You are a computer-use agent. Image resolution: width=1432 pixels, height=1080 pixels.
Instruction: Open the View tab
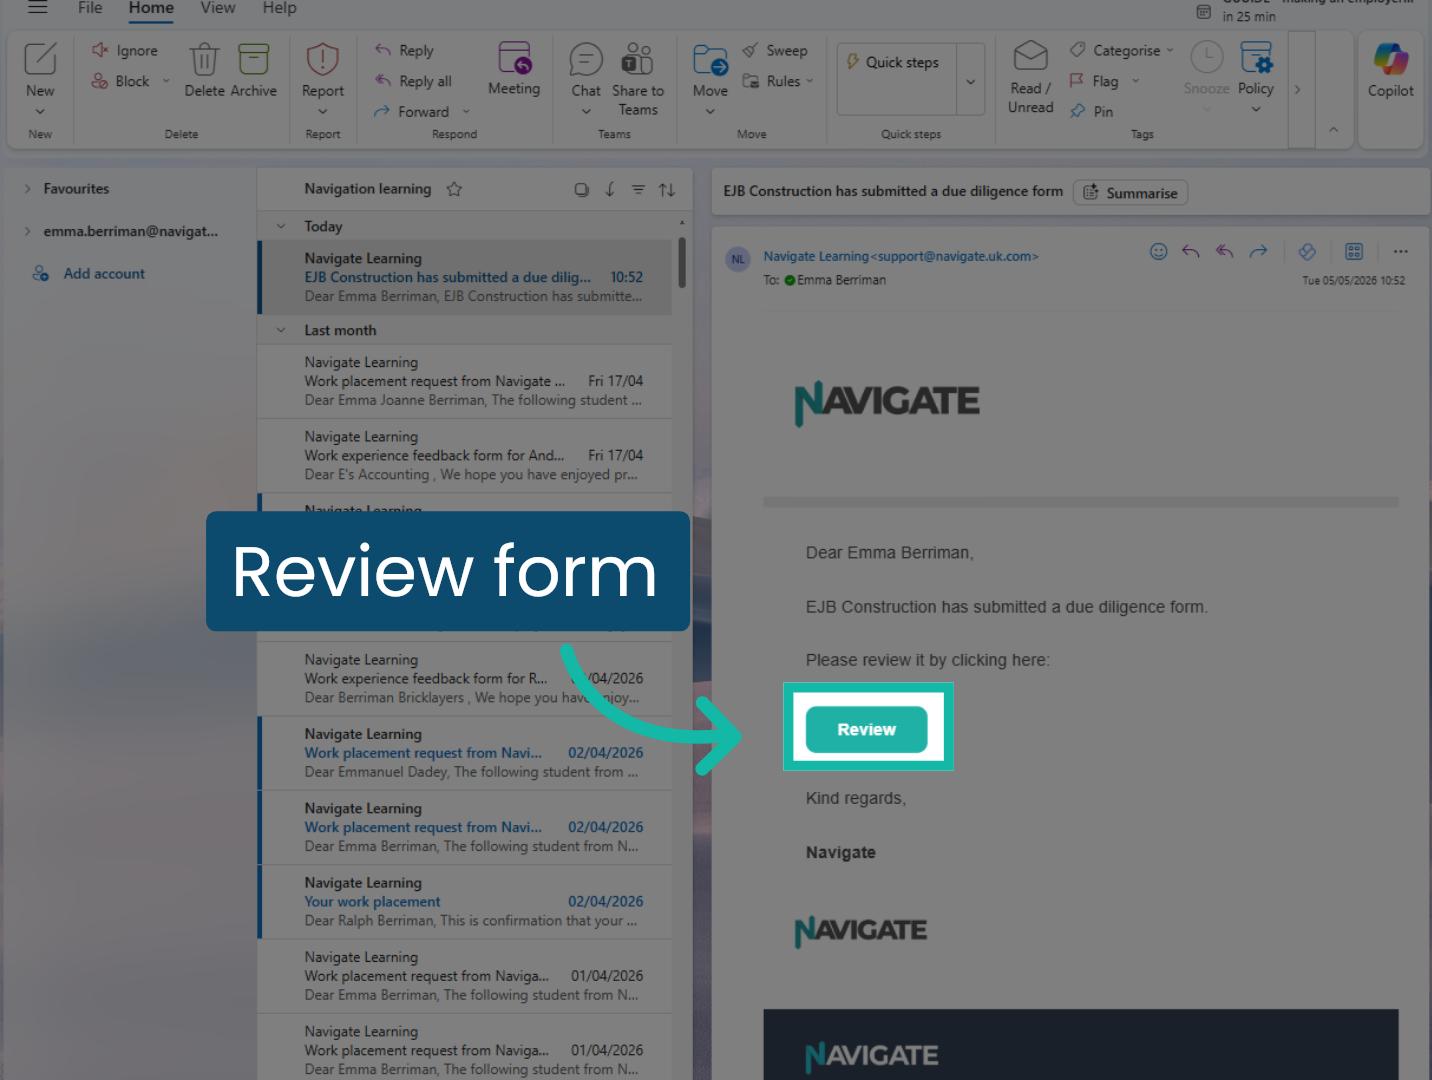click(x=218, y=8)
